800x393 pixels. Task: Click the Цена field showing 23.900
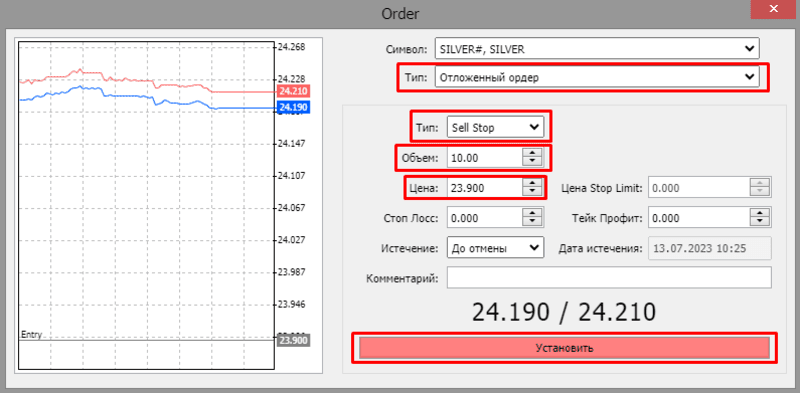pyautogui.click(x=484, y=188)
